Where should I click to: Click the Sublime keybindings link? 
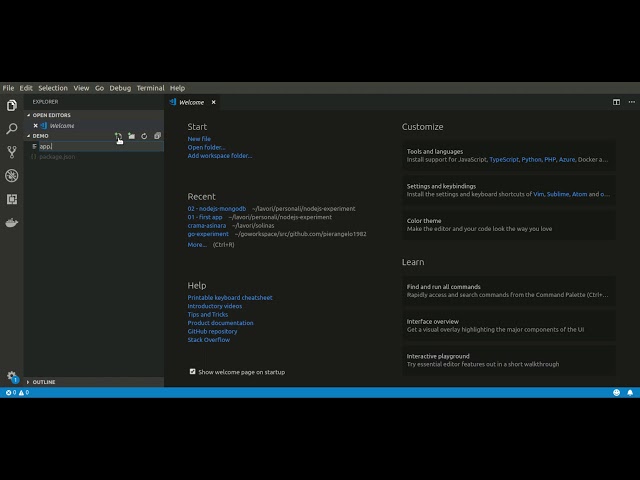coord(558,194)
